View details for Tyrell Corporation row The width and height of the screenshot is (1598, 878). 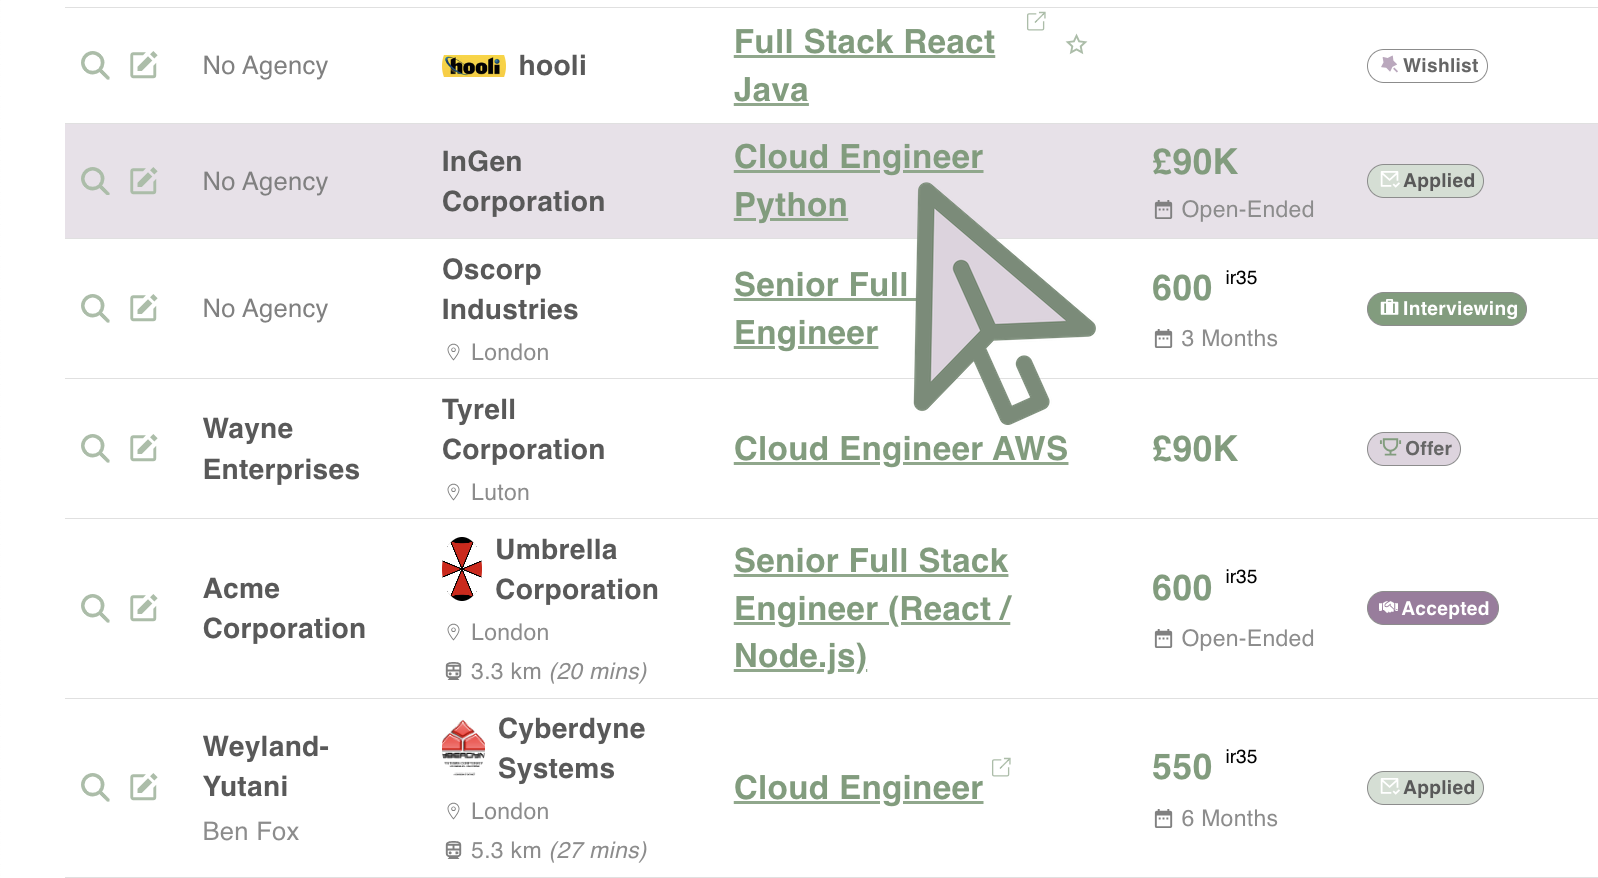point(95,448)
